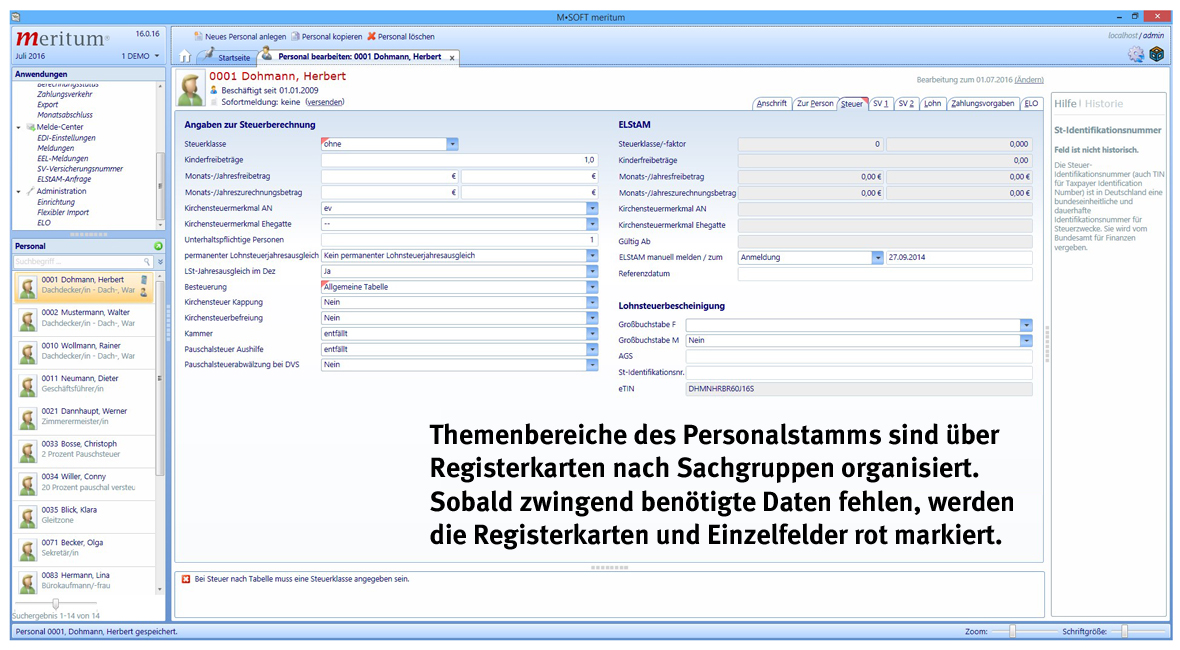Open the Zahlungsvorgaben tab

pyautogui.click(x=982, y=103)
